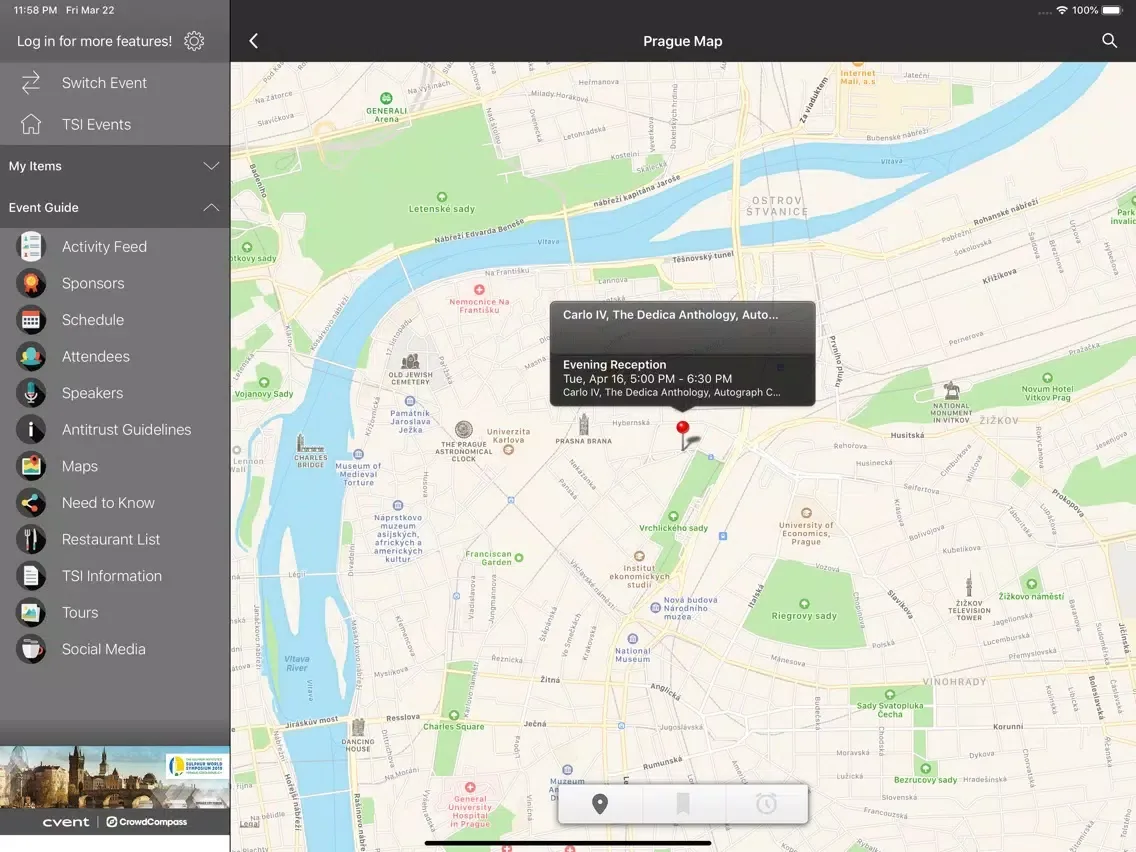This screenshot has height=852, width=1136.
Task: Select the location pin button in map toolbar
Action: (x=600, y=803)
